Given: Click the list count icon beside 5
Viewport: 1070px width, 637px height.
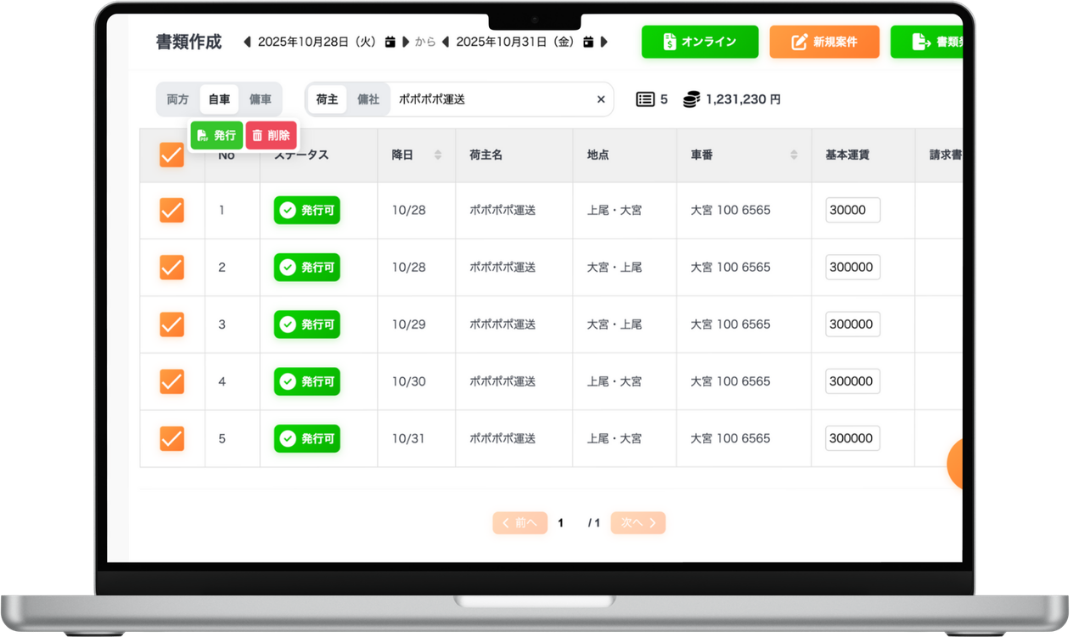Looking at the screenshot, I should pos(646,99).
